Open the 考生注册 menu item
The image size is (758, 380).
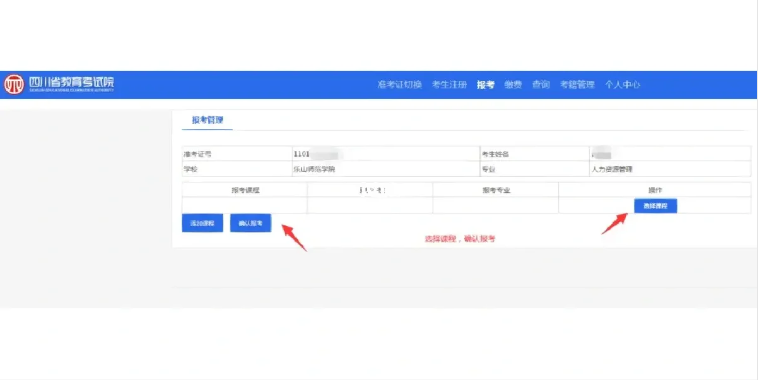[x=449, y=85]
